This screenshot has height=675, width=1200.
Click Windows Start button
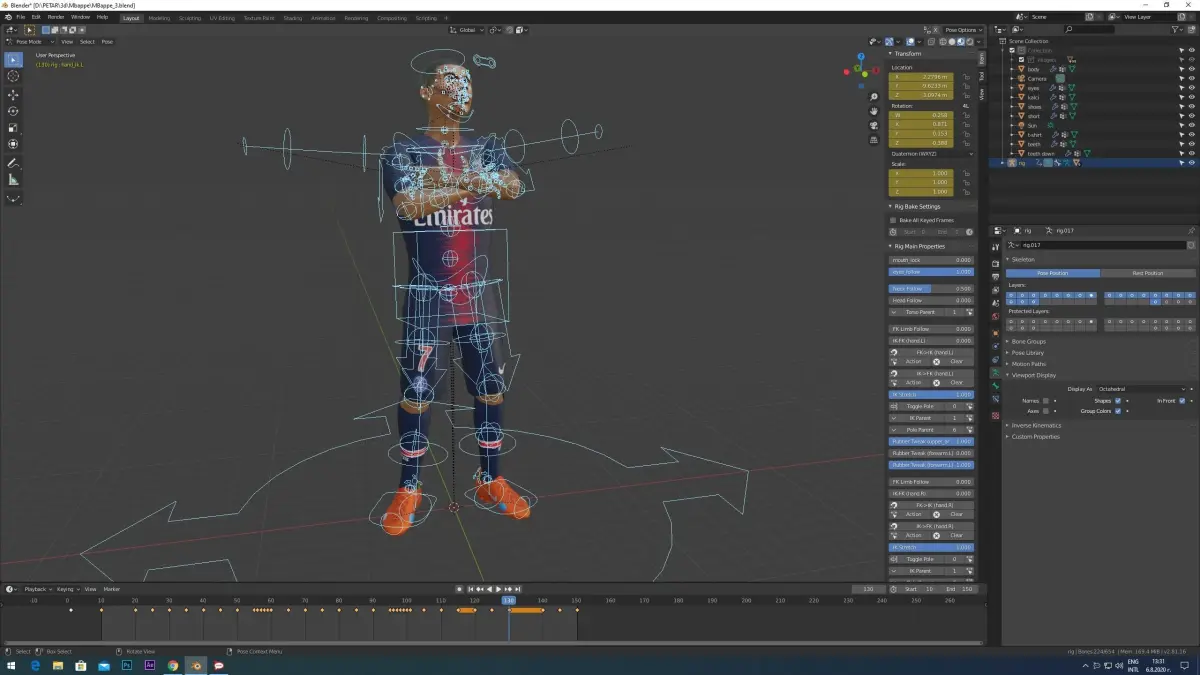[x=10, y=665]
